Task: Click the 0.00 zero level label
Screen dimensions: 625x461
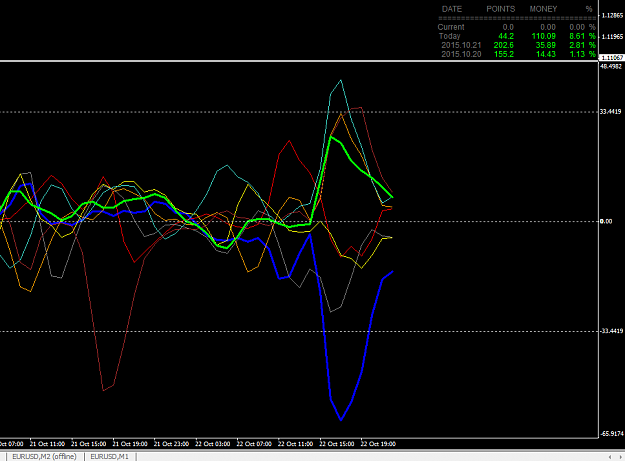Action: 606,221
